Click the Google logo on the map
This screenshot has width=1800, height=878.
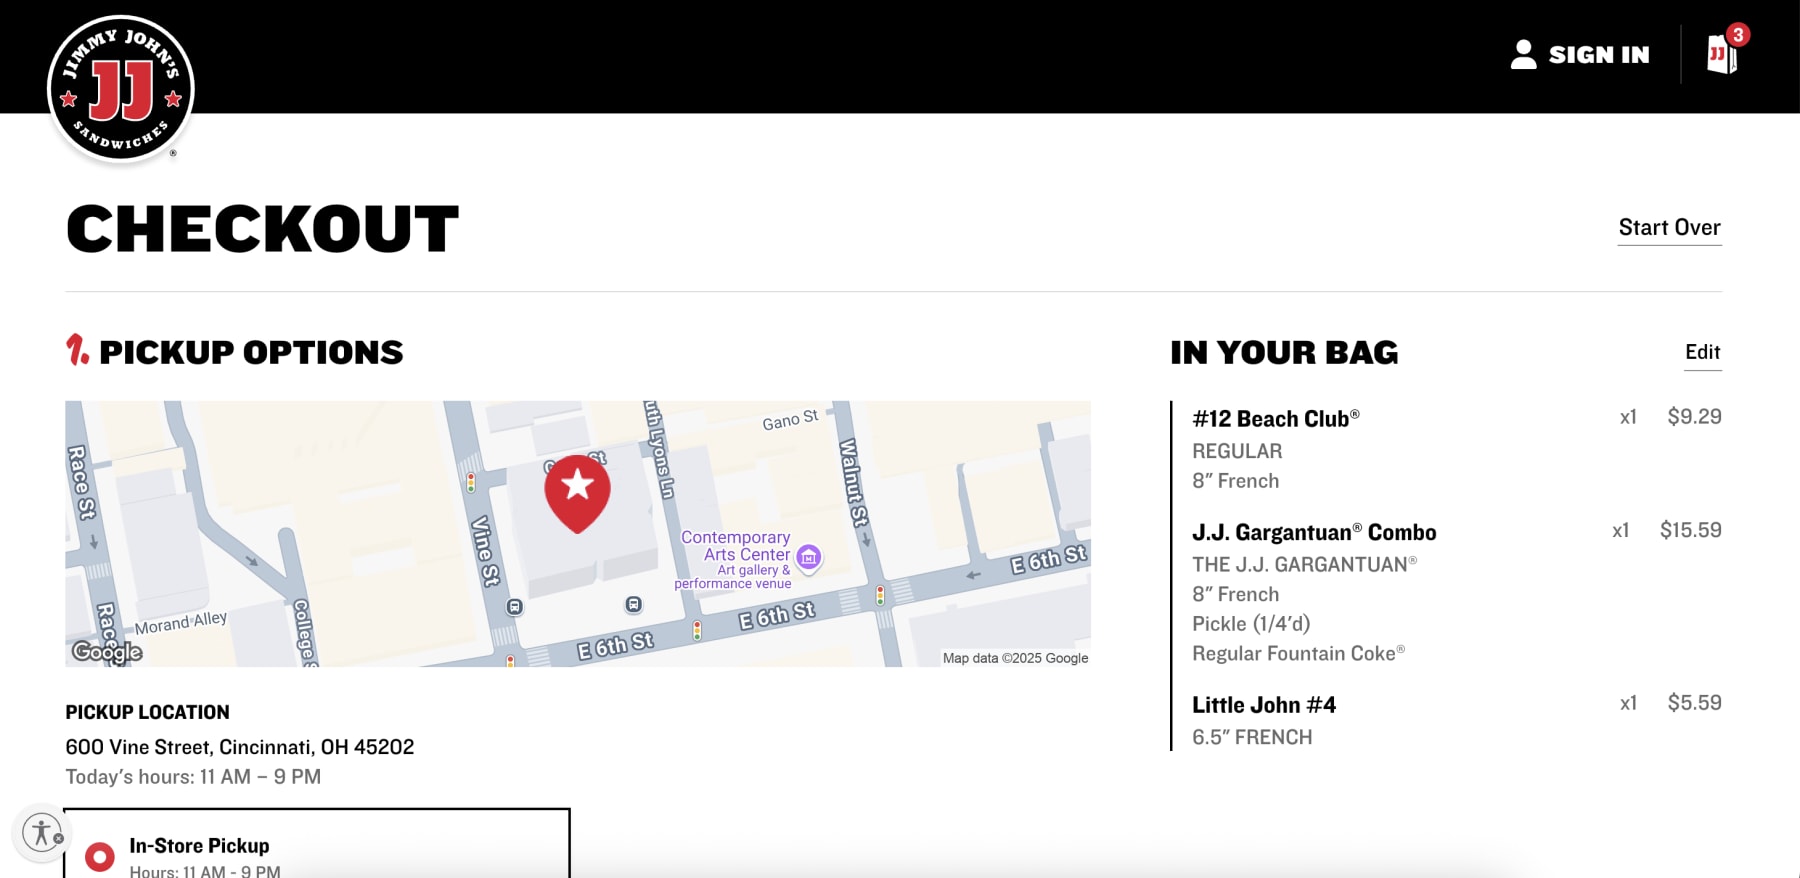coord(107,652)
